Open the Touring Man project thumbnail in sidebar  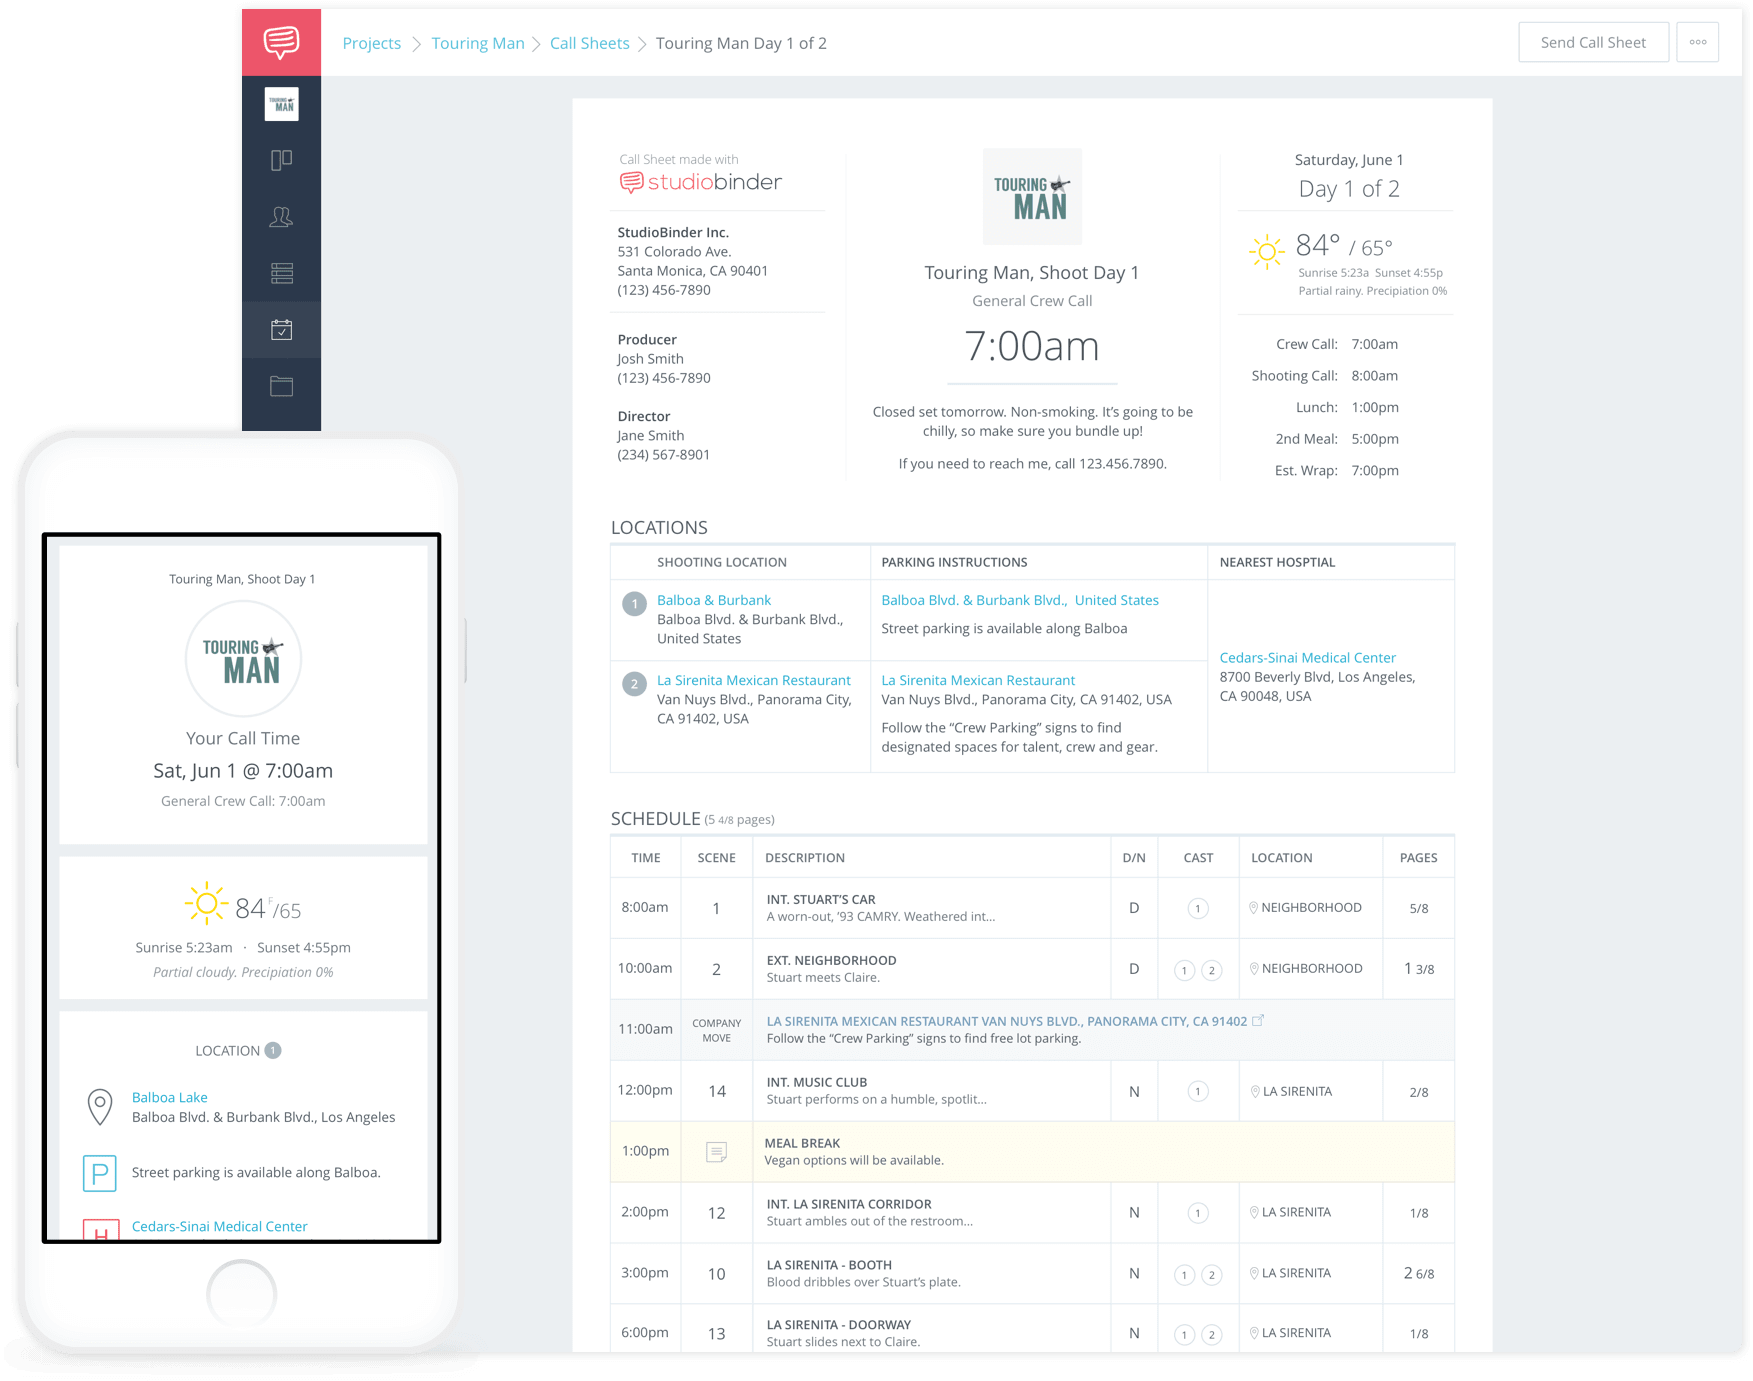click(281, 104)
